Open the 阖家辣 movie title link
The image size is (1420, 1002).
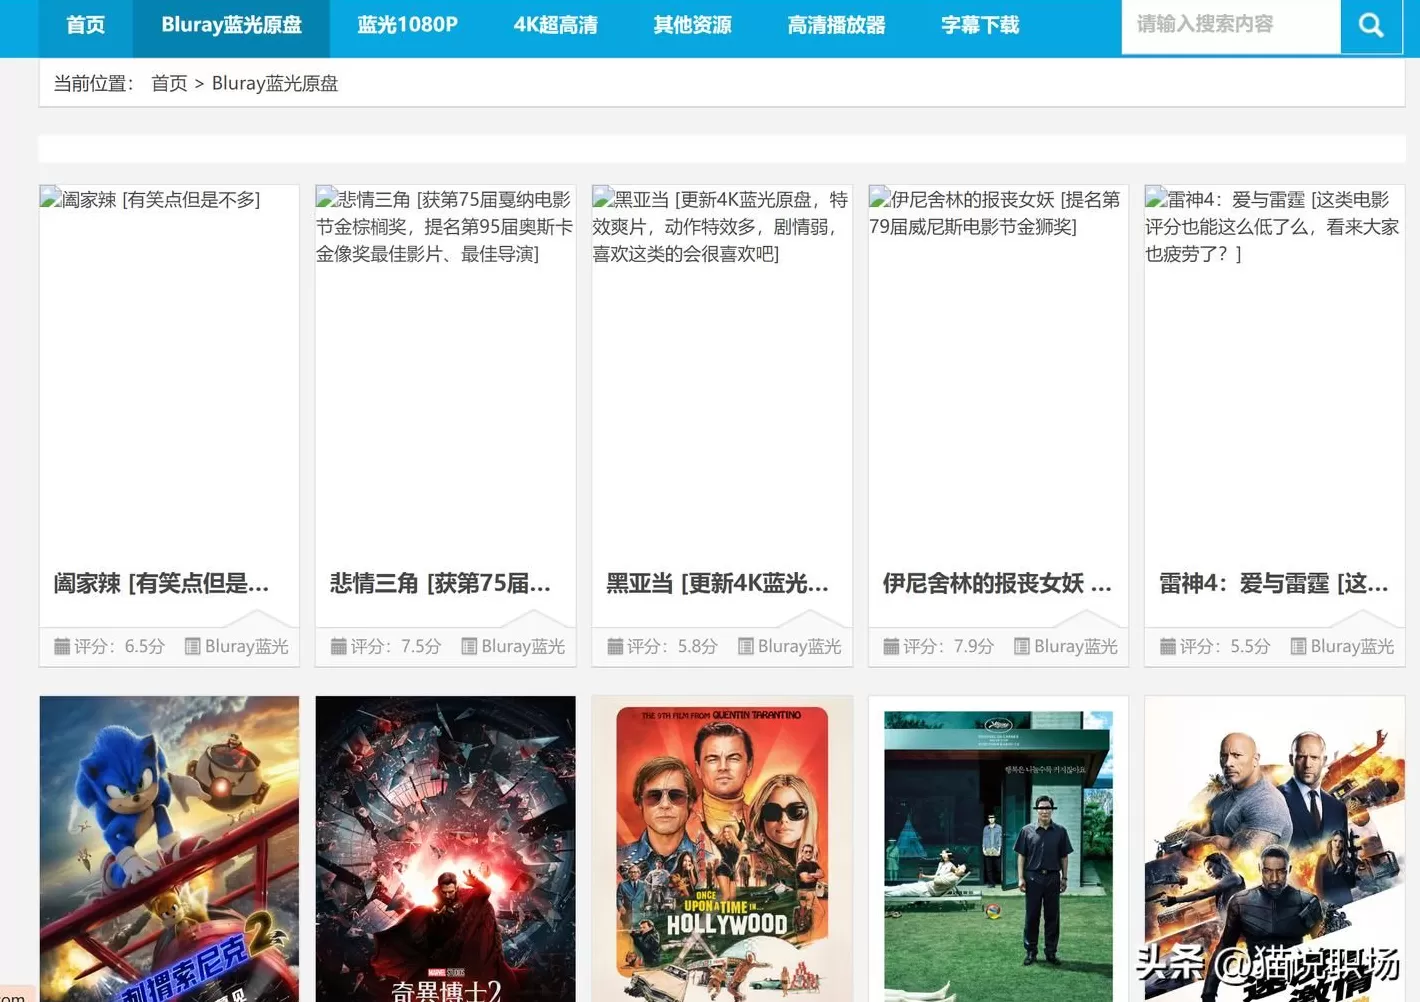[x=161, y=583]
